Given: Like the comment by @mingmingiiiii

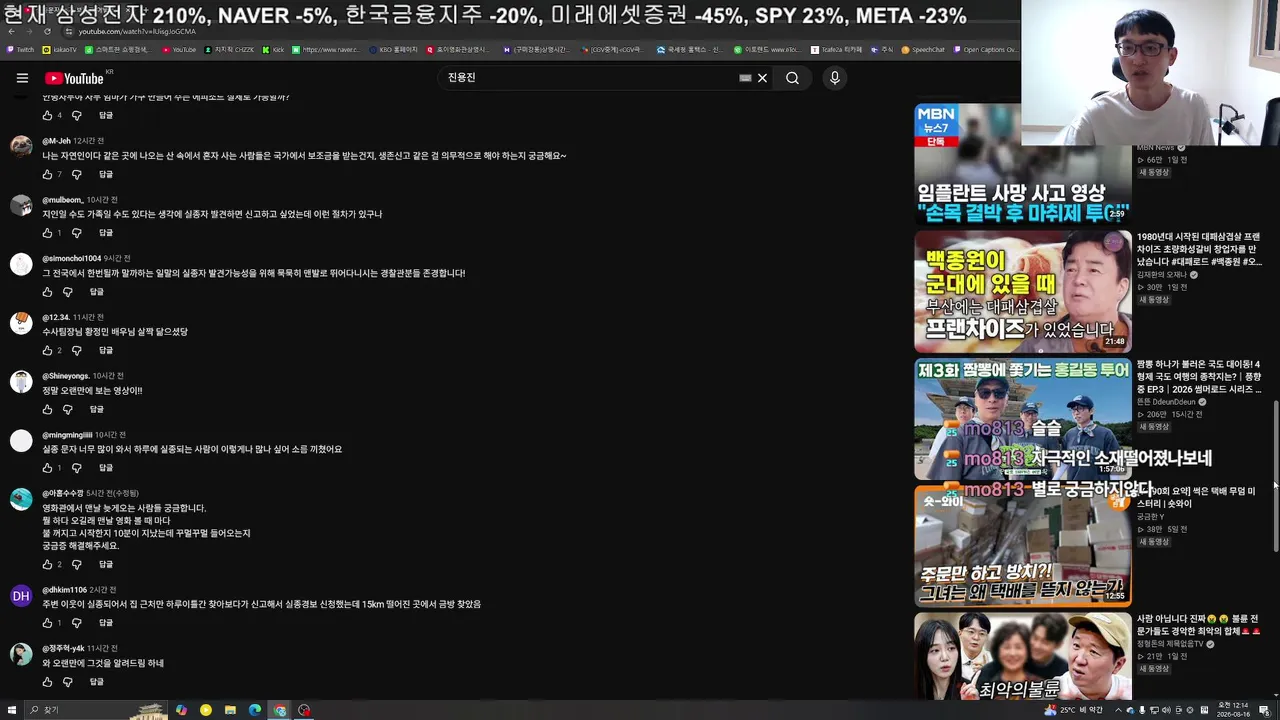Looking at the screenshot, I should [47, 468].
